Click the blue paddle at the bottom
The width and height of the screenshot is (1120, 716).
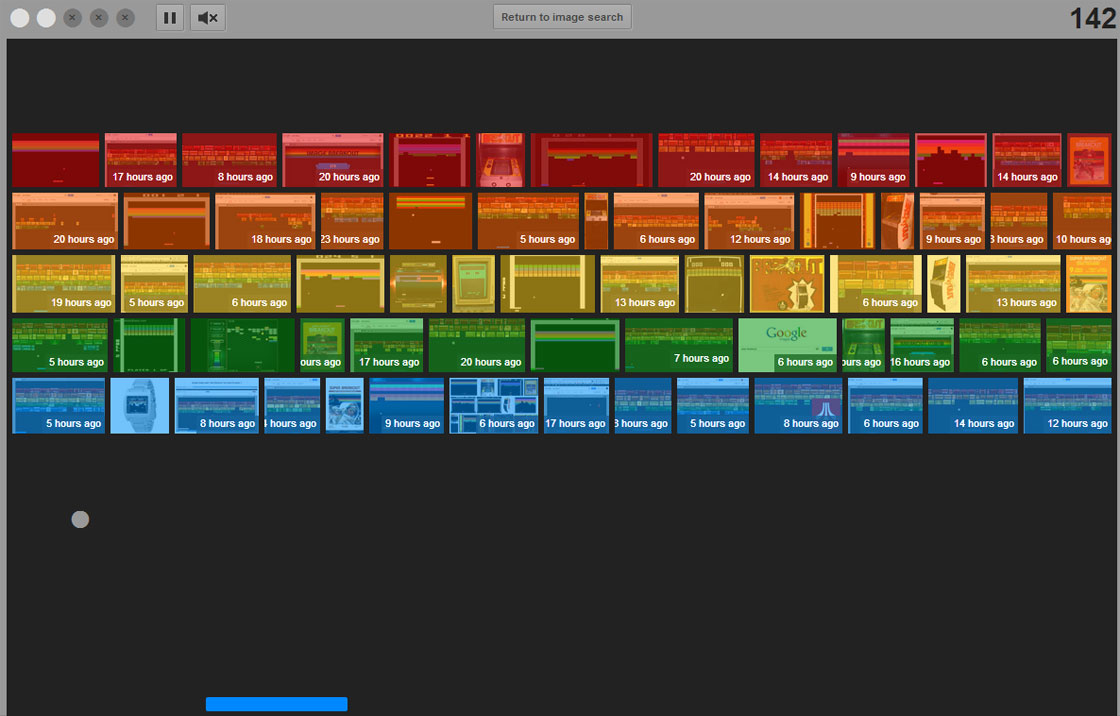(276, 703)
